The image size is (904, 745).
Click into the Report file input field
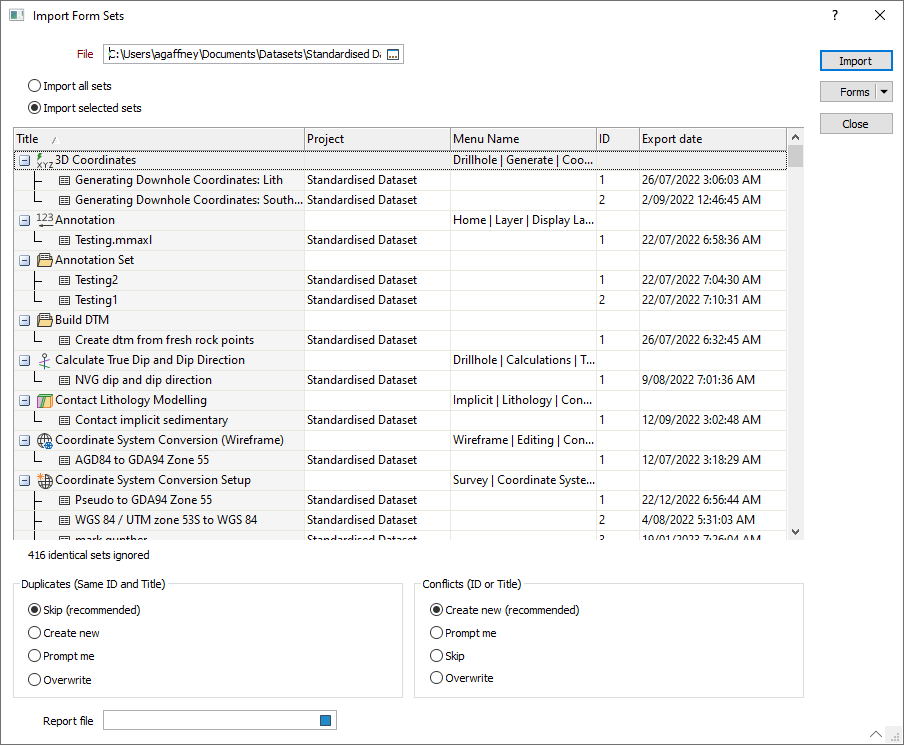click(208, 721)
